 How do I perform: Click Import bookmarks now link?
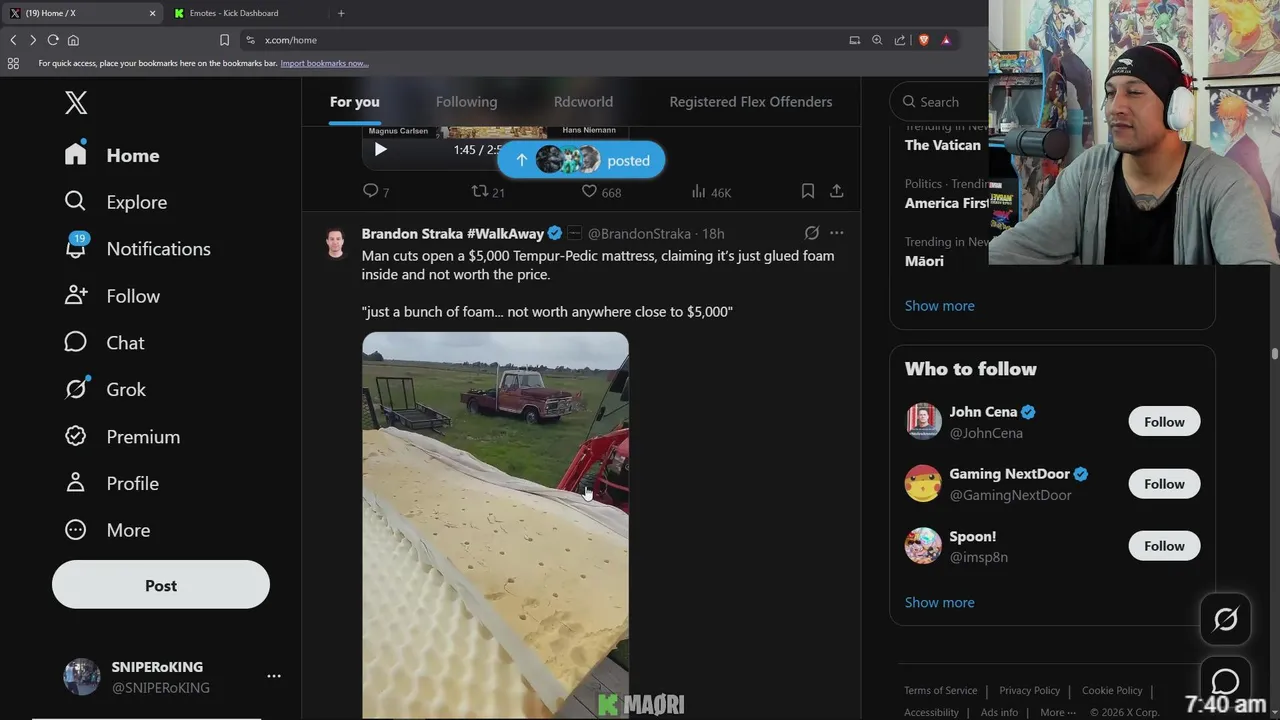tap(324, 63)
